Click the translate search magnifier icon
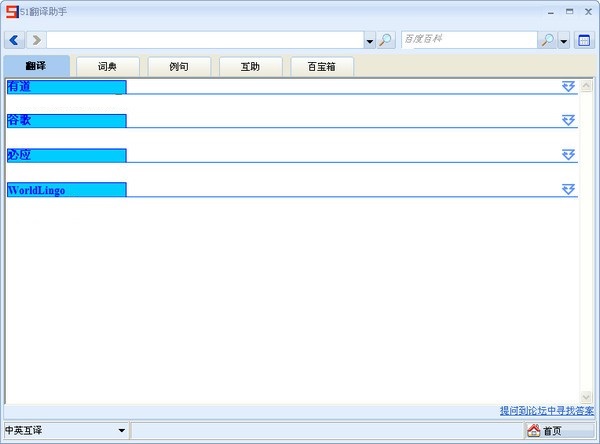This screenshot has width=600, height=444. click(386, 40)
